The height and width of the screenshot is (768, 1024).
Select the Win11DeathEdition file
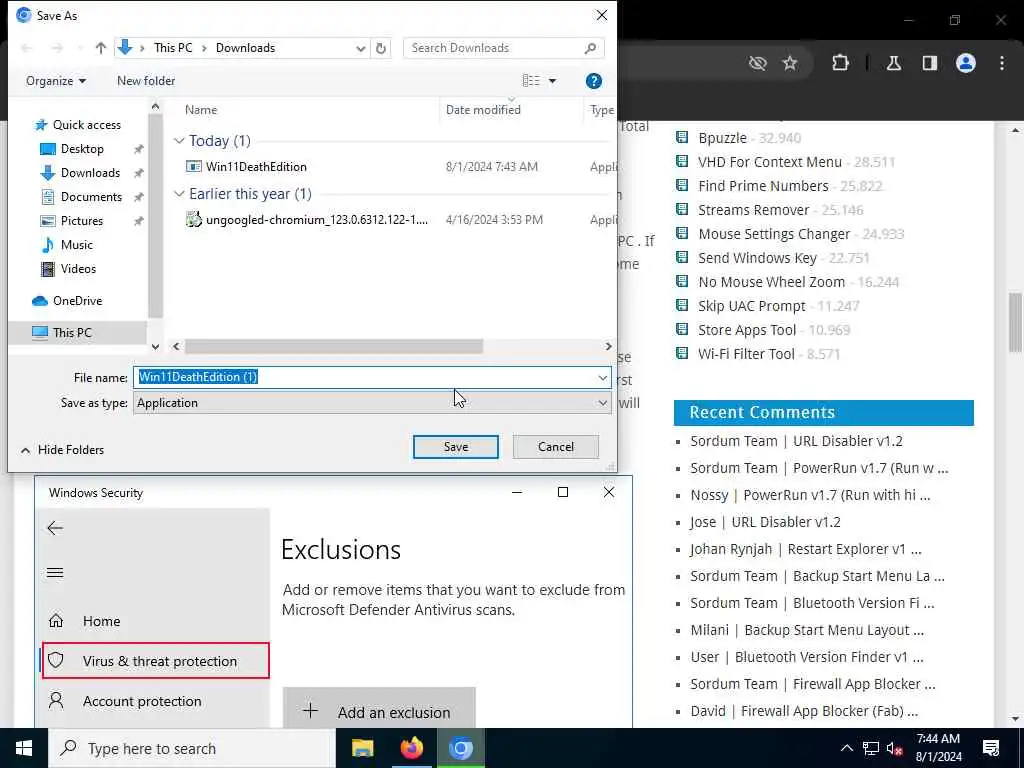256,167
